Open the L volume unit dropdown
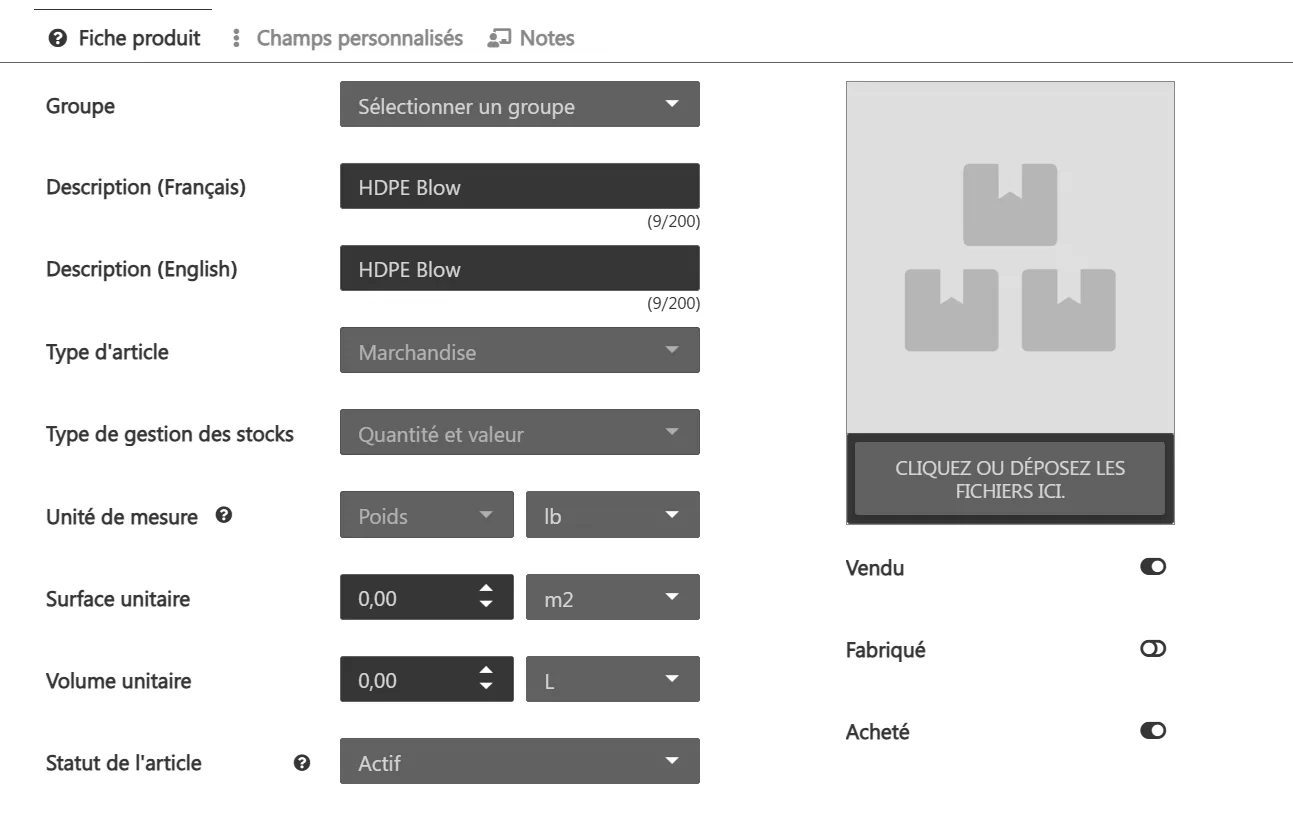 (x=613, y=680)
